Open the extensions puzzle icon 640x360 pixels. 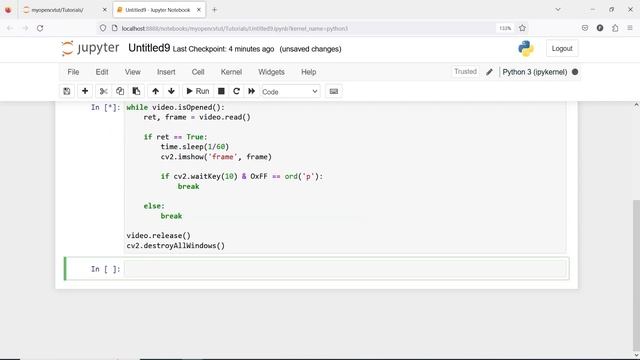[615, 28]
